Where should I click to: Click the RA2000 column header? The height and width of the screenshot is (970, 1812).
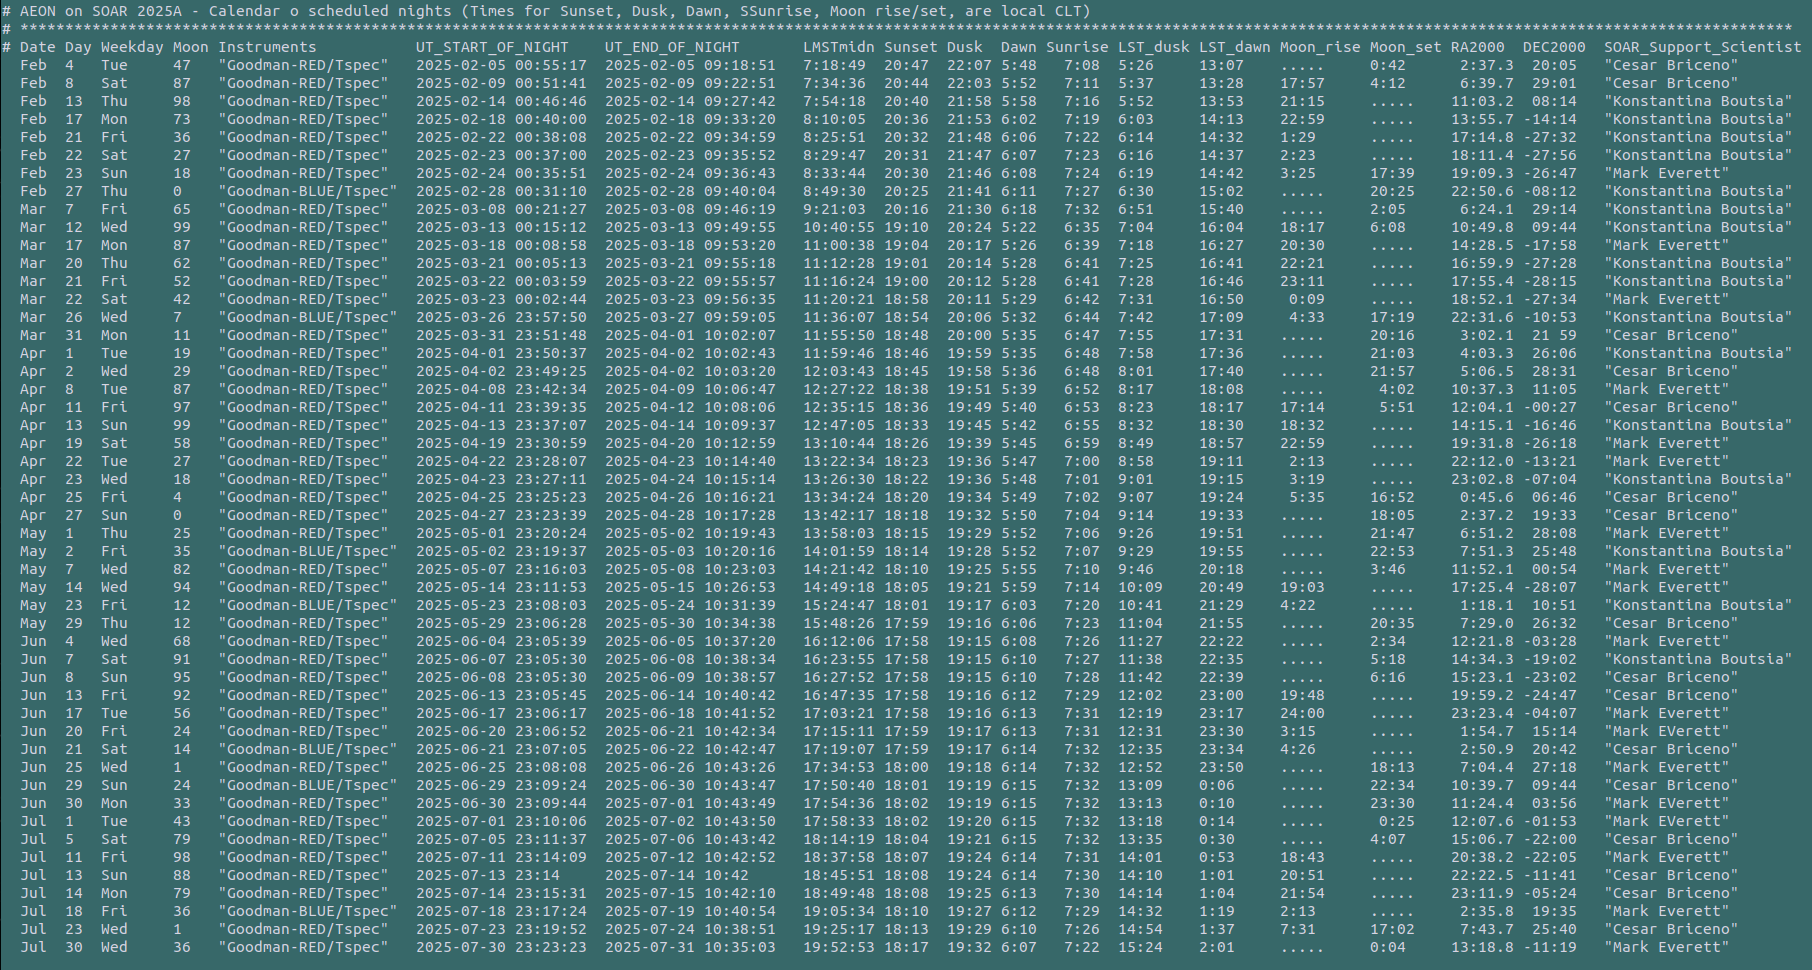click(x=1478, y=47)
